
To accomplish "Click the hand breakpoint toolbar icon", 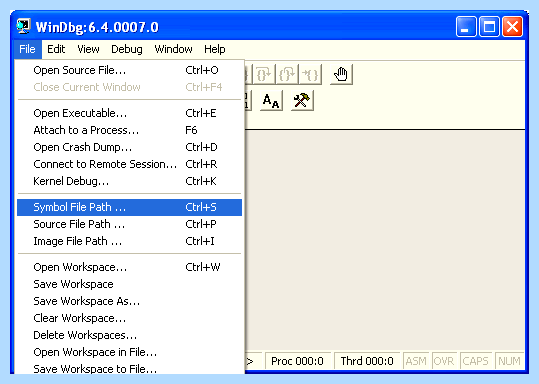I will [341, 74].
